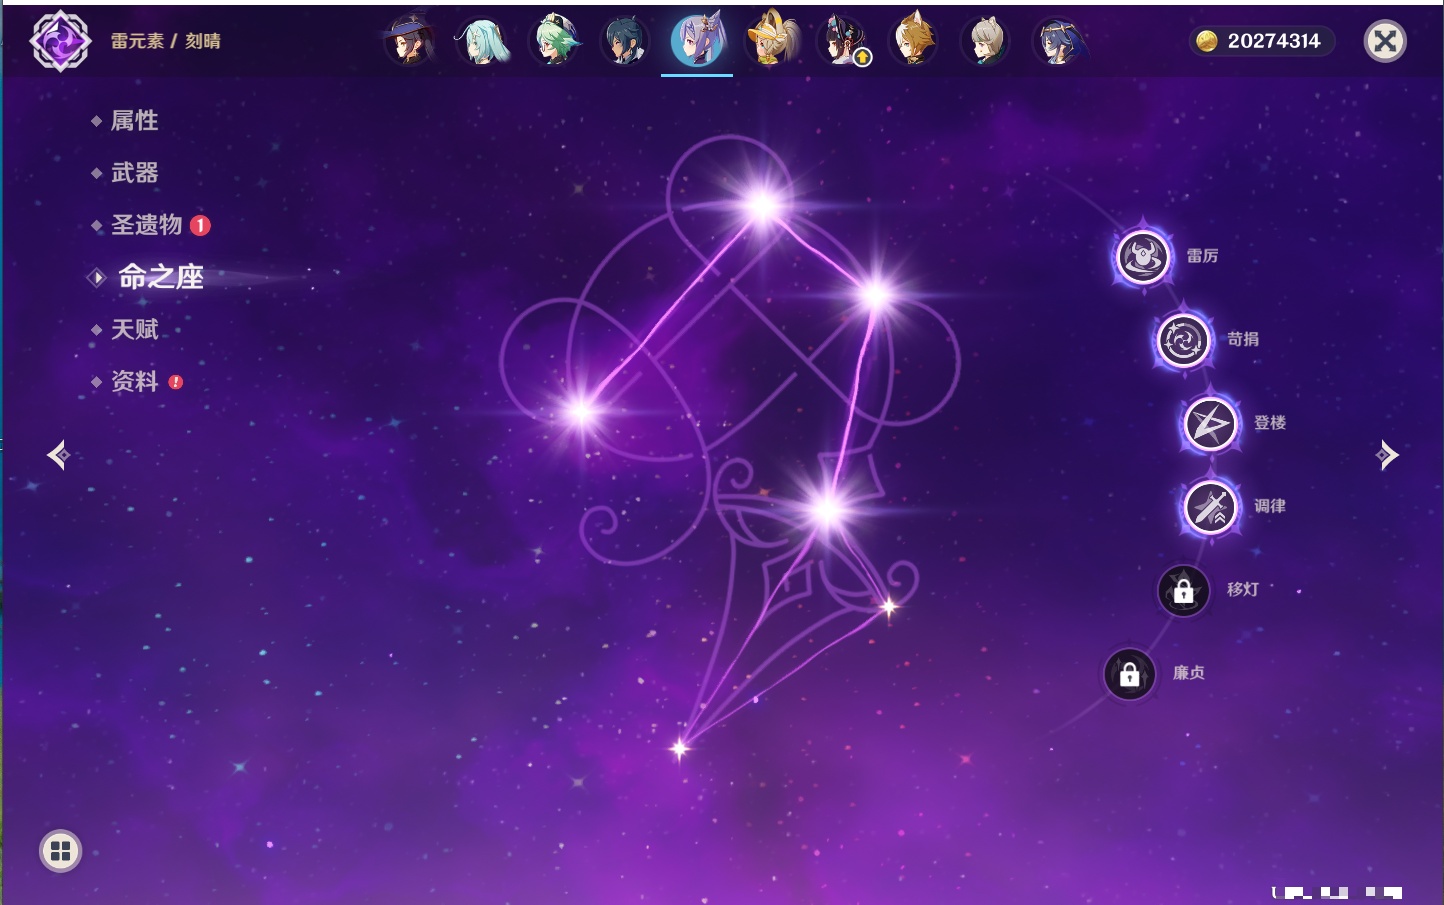Viewport: 1444px width, 905px height.
Task: Click the locked 廉贞 constellation node
Action: coord(1129,674)
